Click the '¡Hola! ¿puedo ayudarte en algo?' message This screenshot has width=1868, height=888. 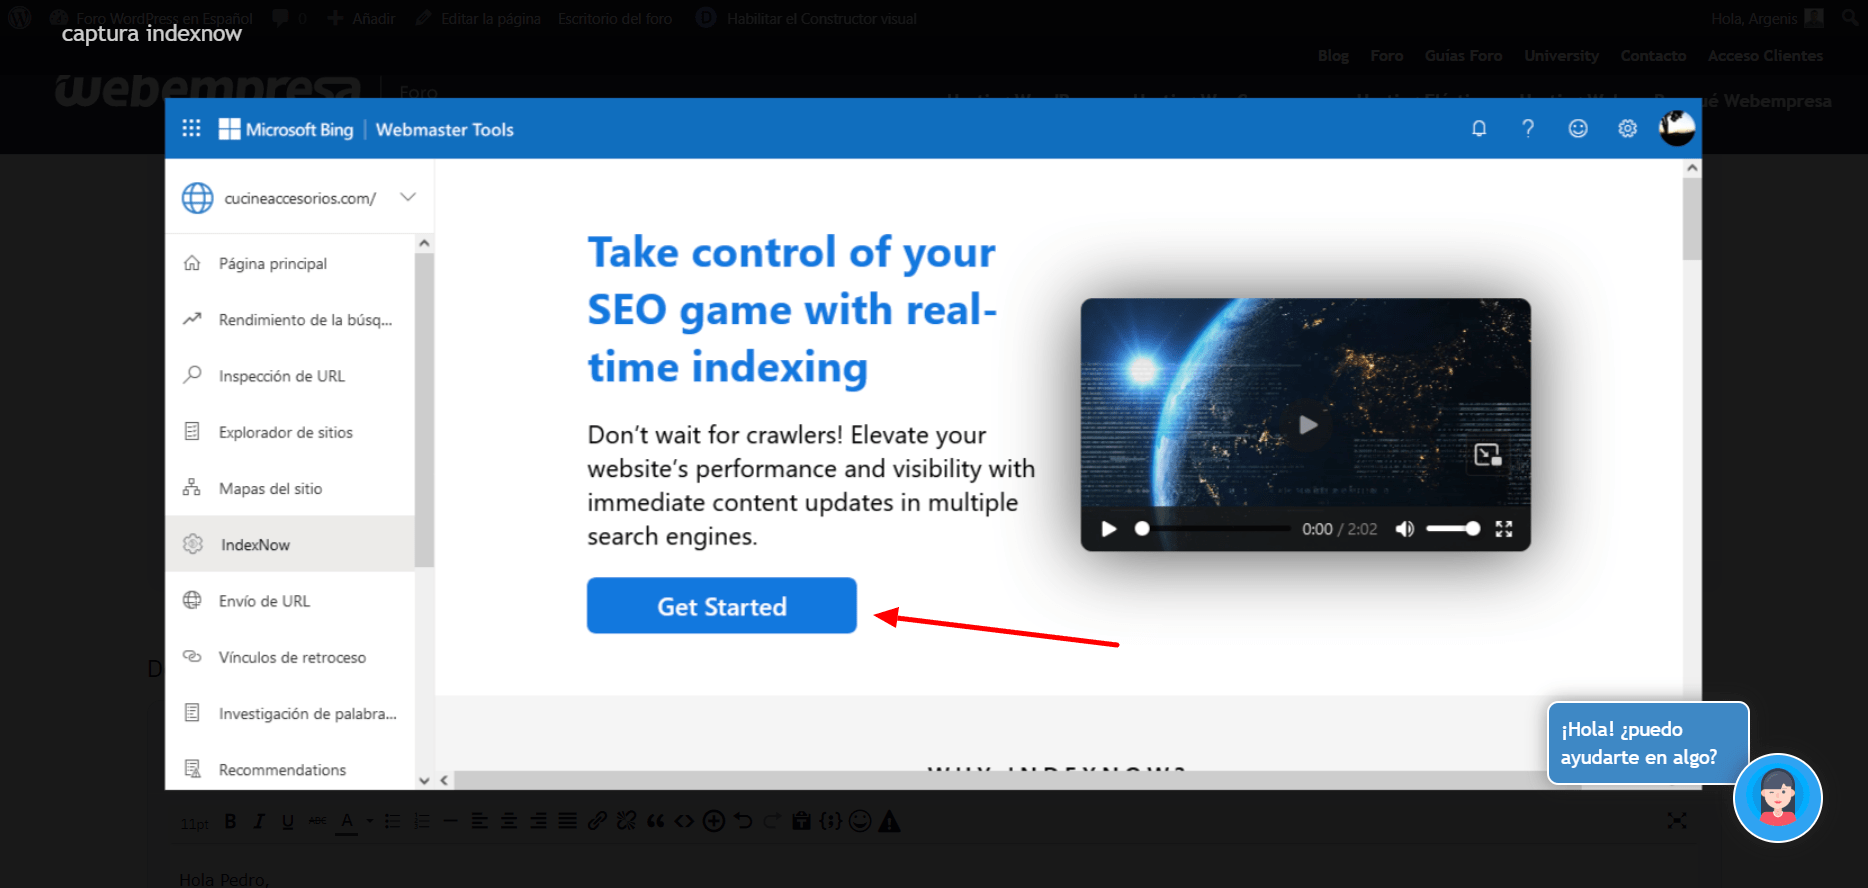tap(1648, 743)
